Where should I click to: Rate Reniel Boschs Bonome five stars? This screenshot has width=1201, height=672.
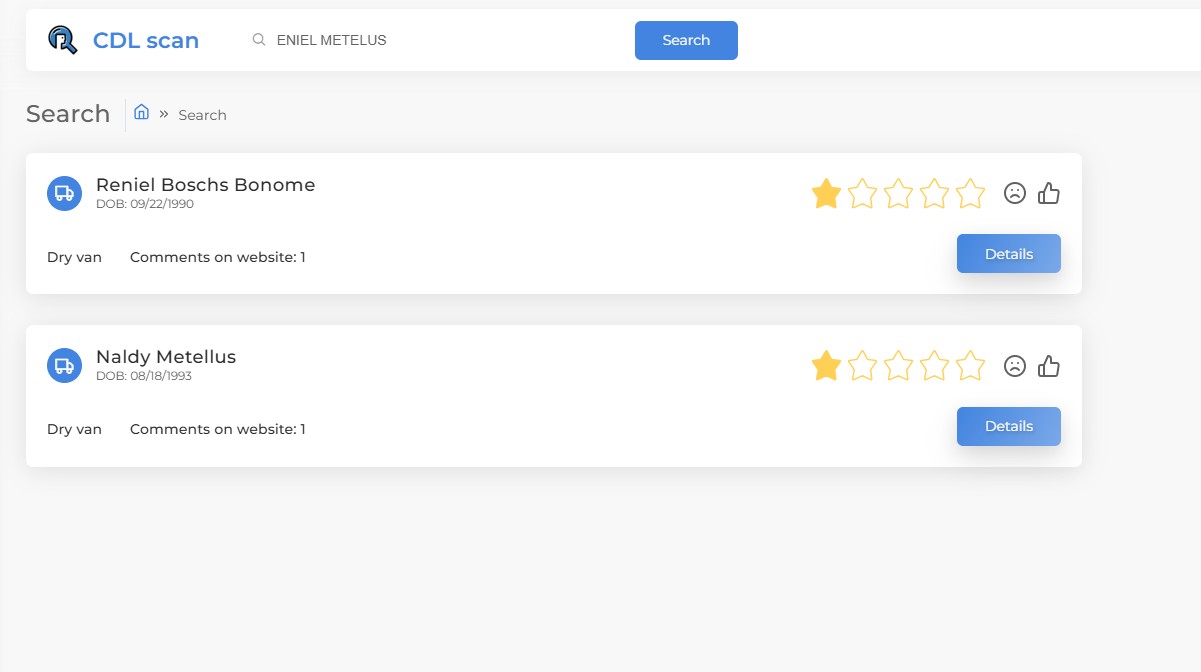point(970,193)
